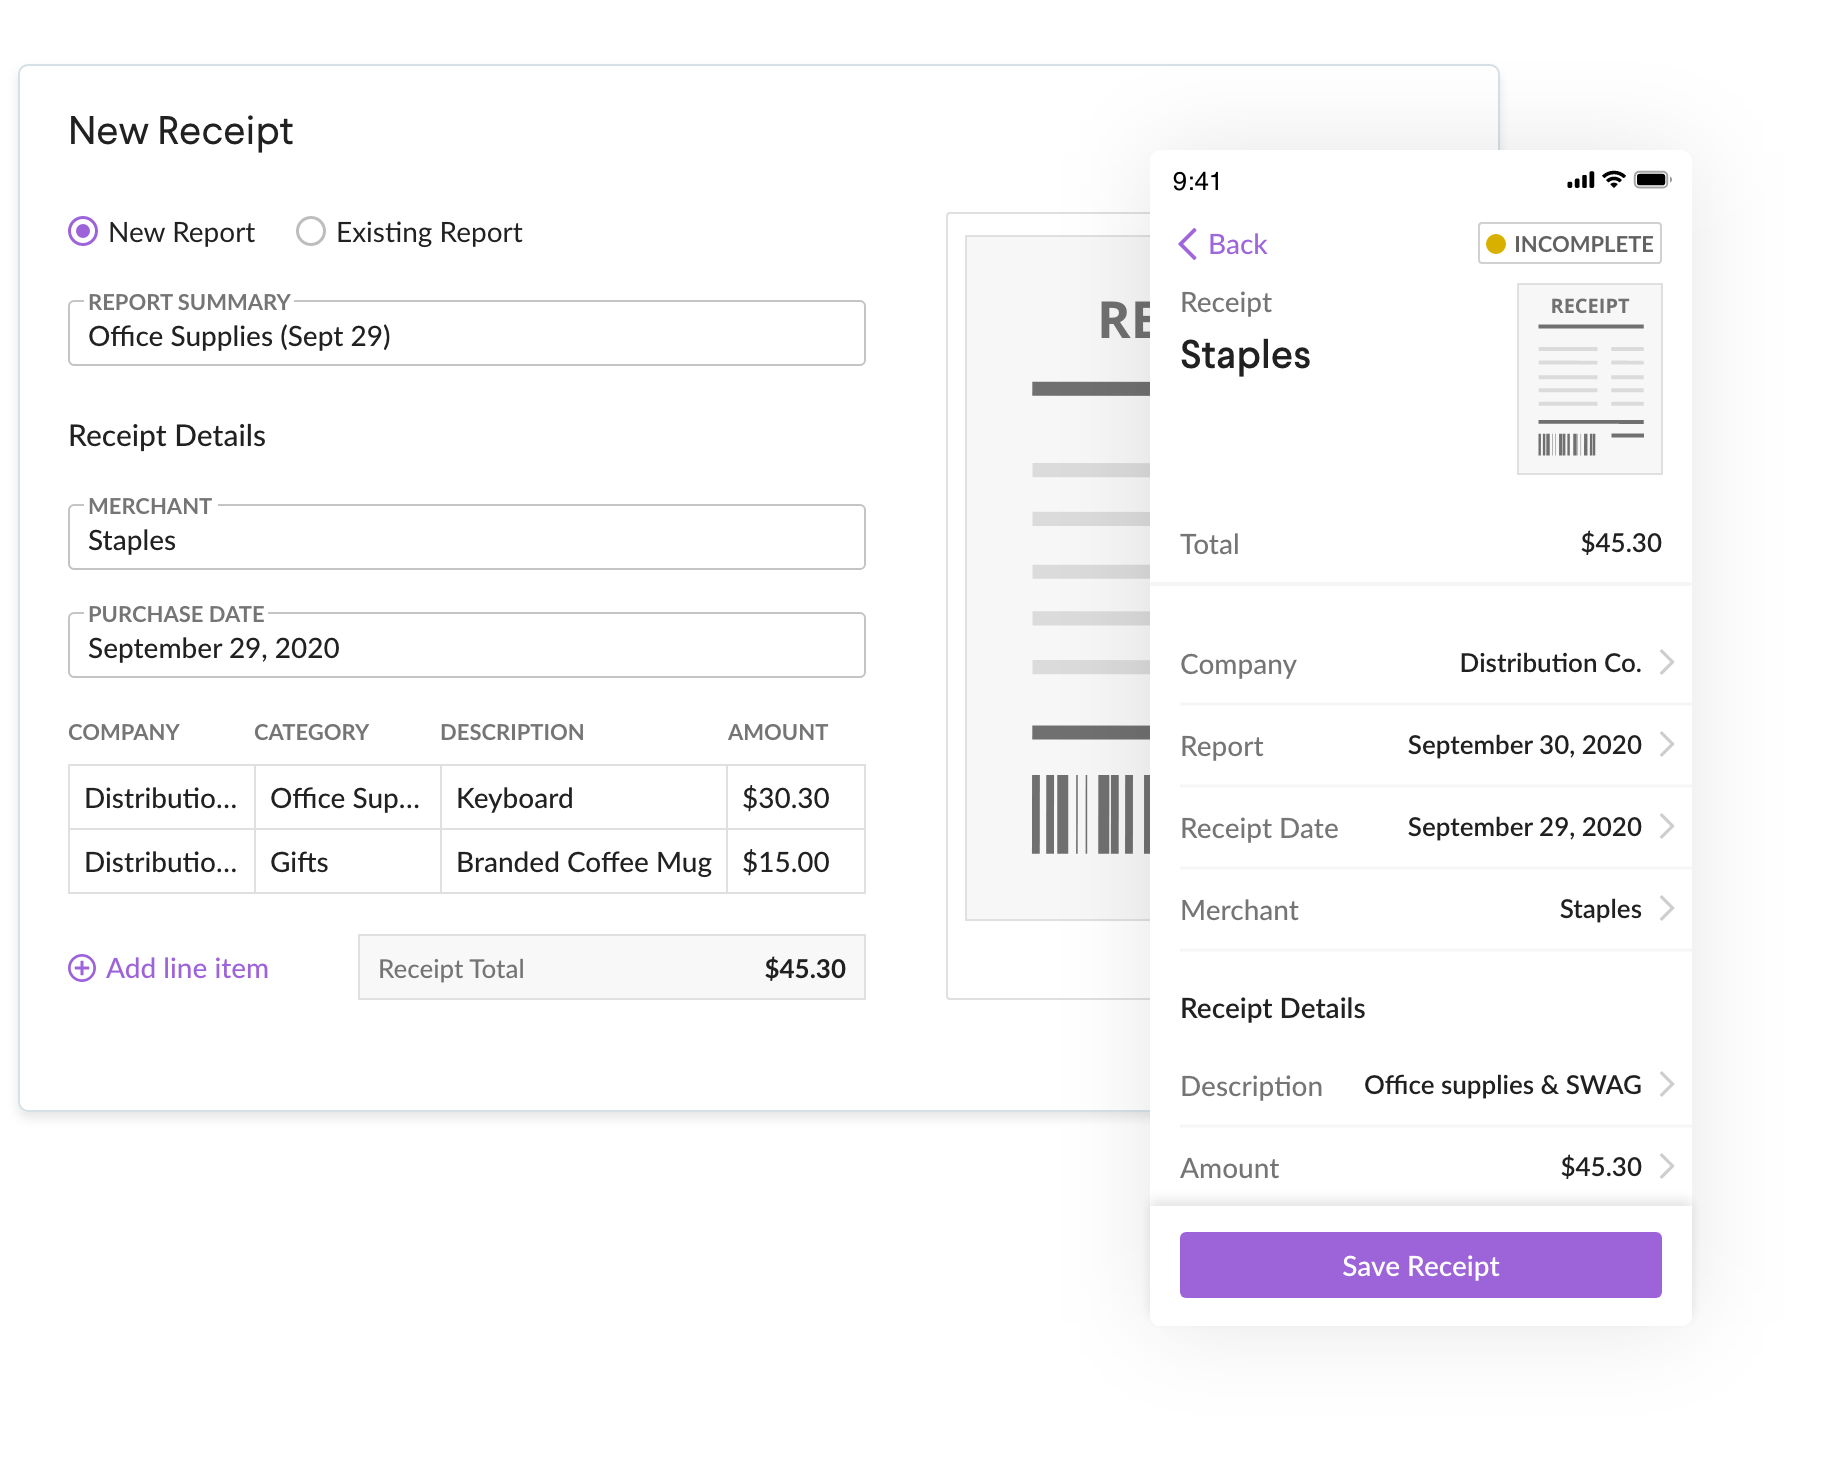Image resolution: width=1842 pixels, height=1476 pixels.
Task: Expand the Company row chevron
Action: (x=1666, y=662)
